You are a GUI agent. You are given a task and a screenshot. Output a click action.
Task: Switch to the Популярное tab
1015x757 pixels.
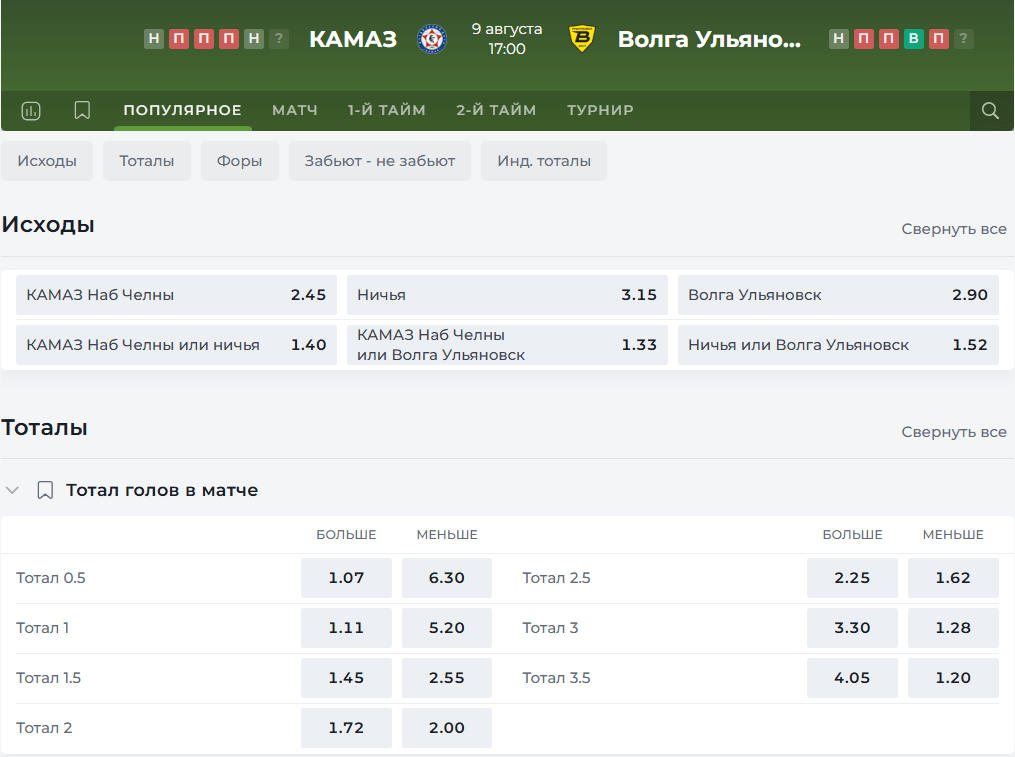pyautogui.click(x=183, y=110)
